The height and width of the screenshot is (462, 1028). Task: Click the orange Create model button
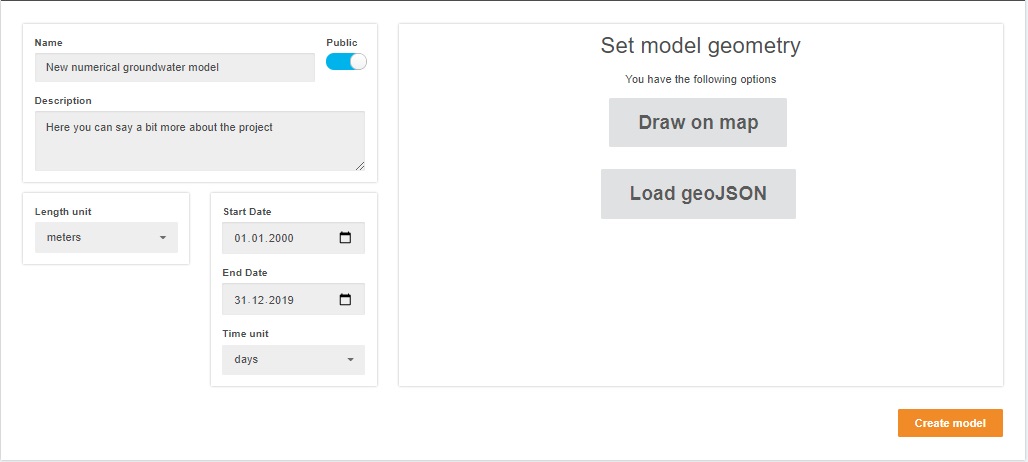950,423
